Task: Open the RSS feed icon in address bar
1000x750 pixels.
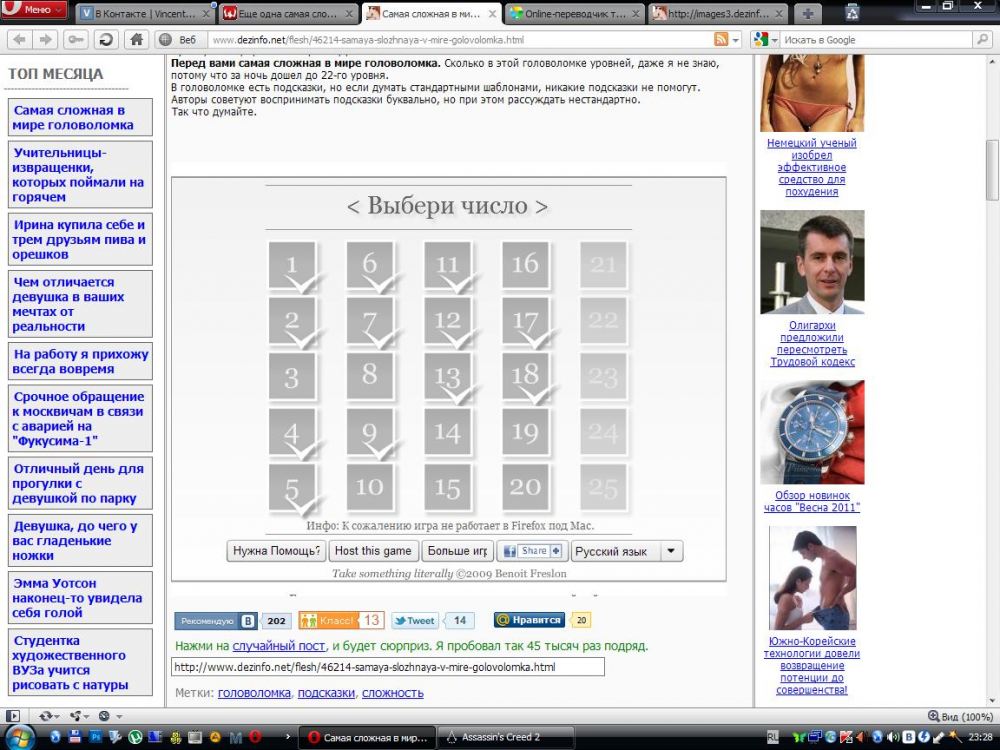Action: click(721, 39)
